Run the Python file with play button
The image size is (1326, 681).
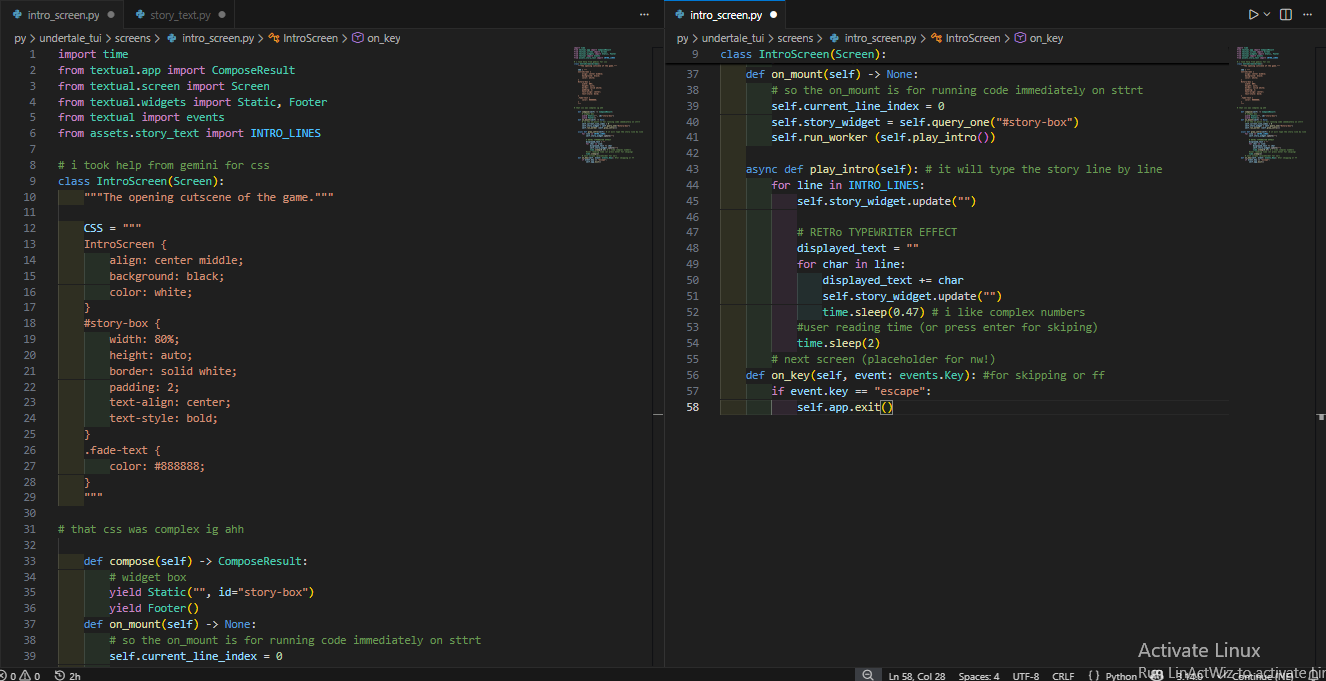pyautogui.click(x=1253, y=15)
